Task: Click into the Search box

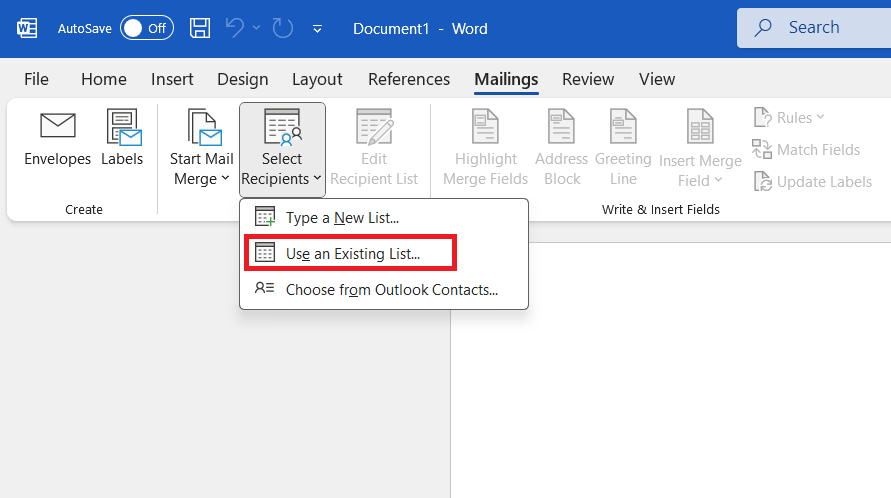Action: [814, 27]
